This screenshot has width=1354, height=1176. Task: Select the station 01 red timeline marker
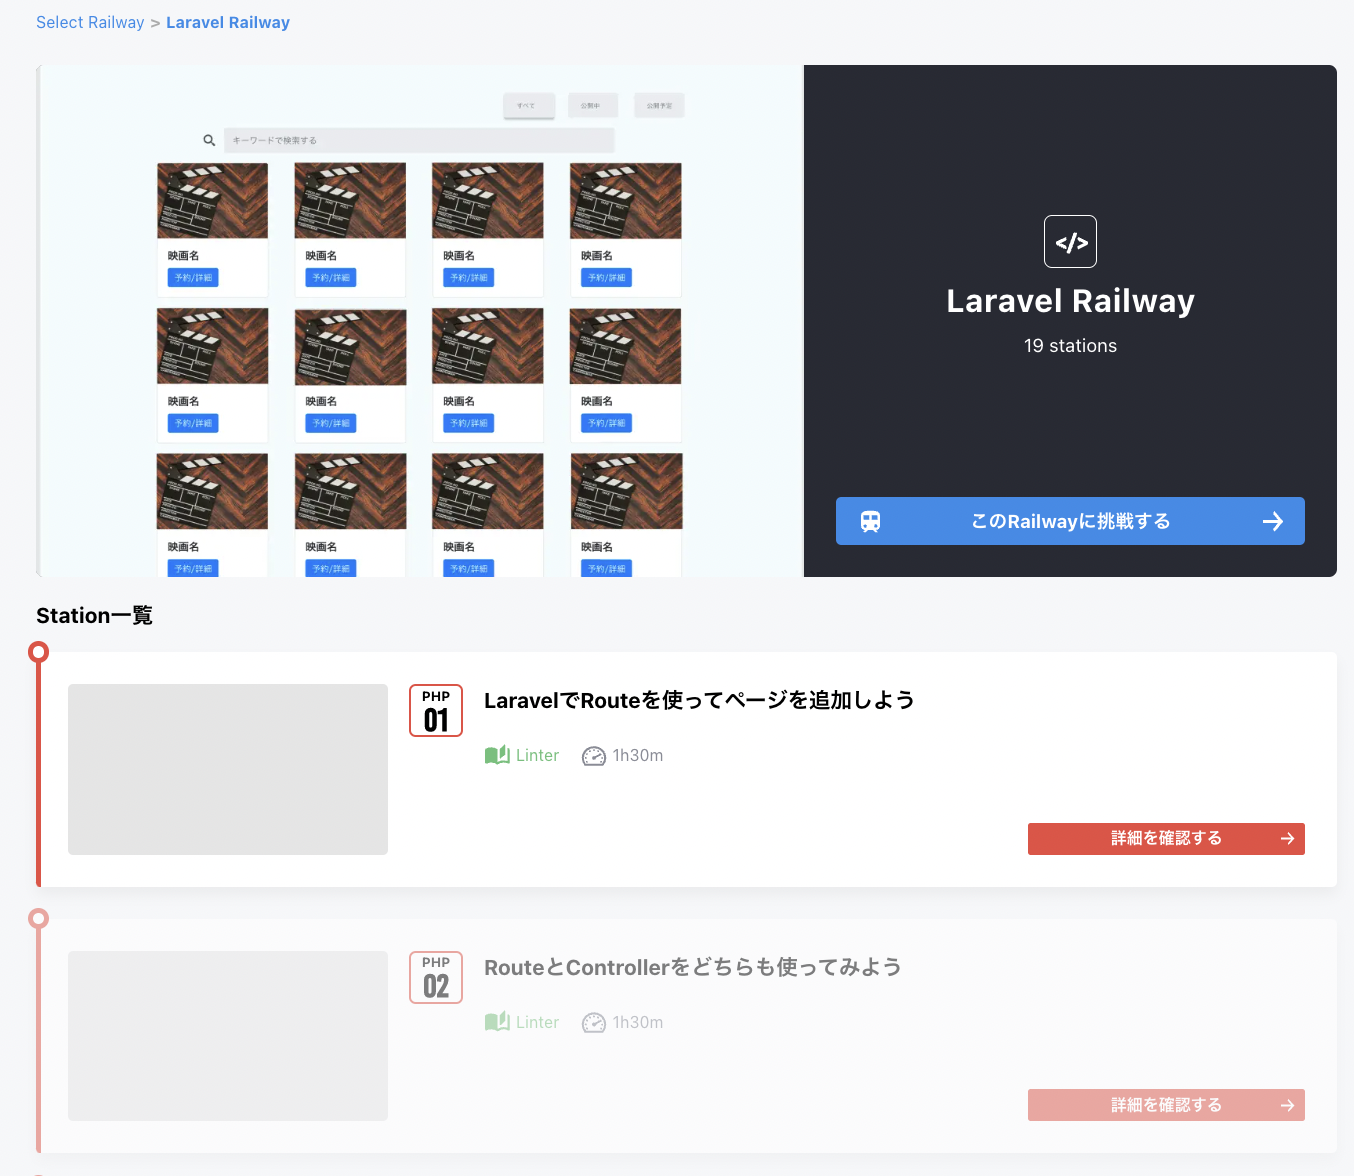39,653
